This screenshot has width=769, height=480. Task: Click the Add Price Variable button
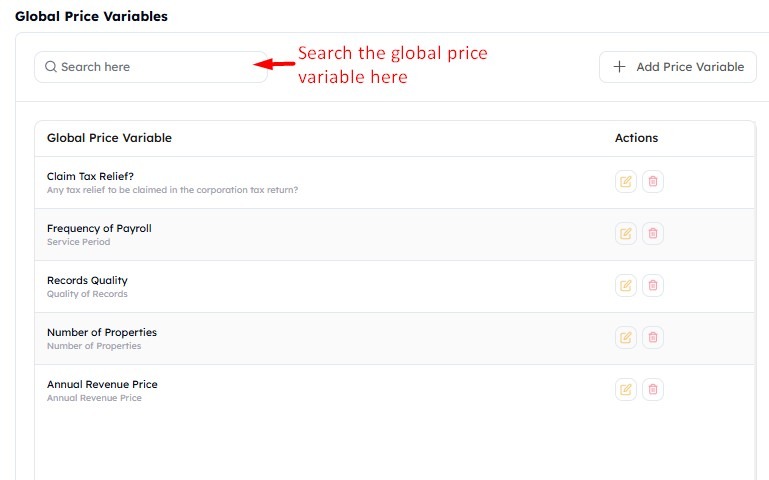pos(678,67)
